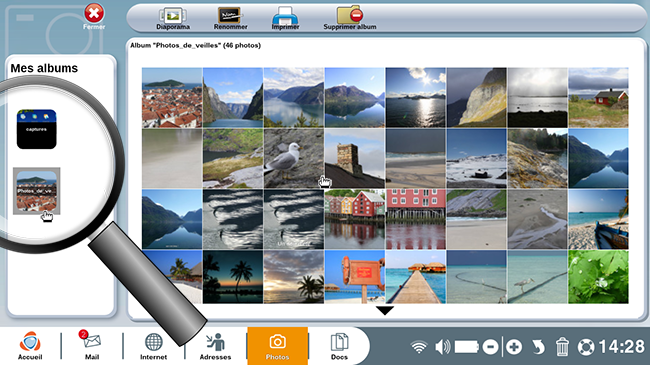Click the back arrow icon

(538, 347)
